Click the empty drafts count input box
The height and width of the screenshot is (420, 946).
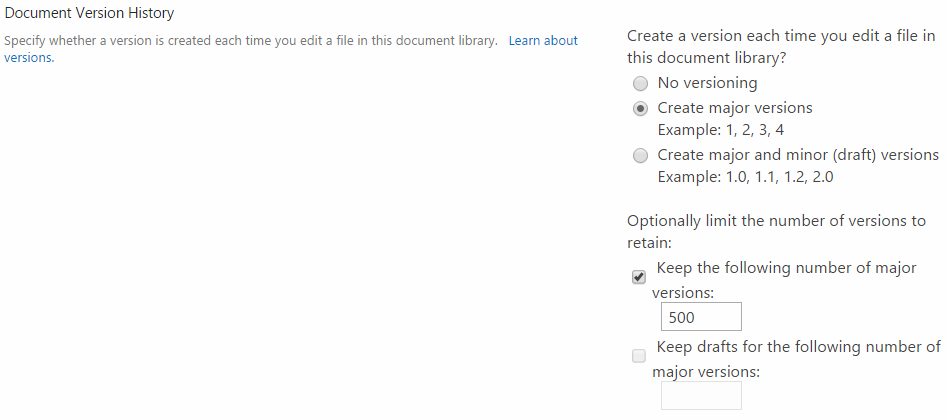point(701,395)
